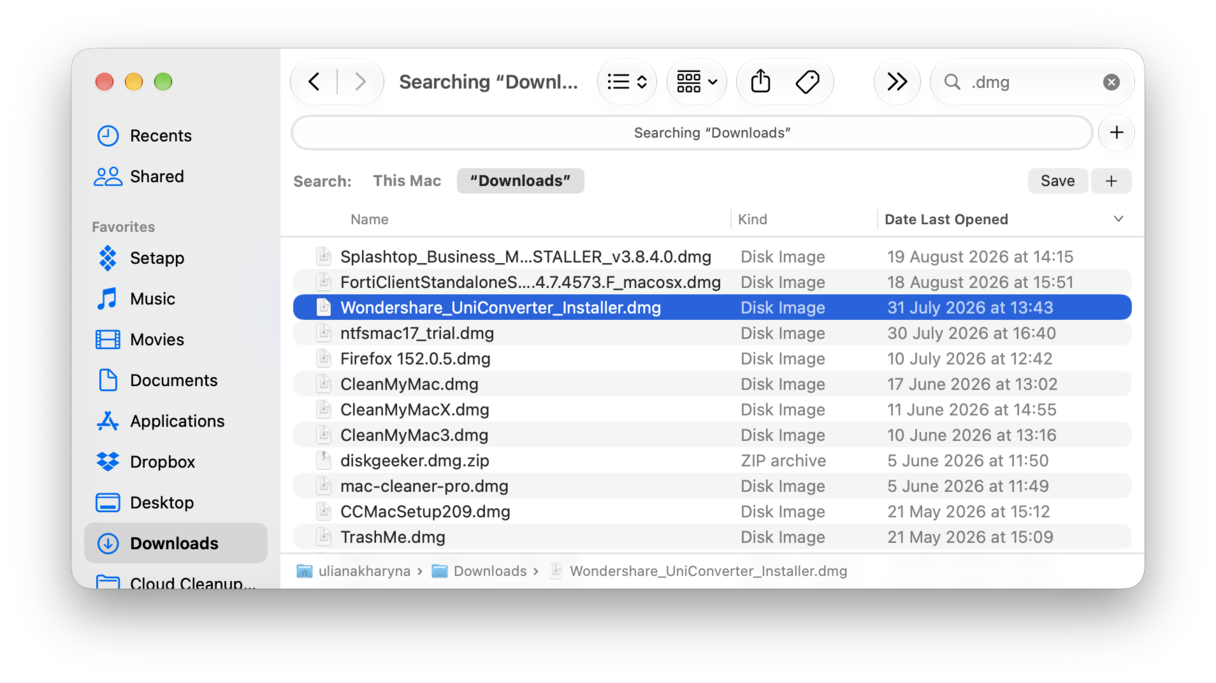The image size is (1216, 683).
Task: Click the magnifying glass search icon
Action: coord(952,82)
